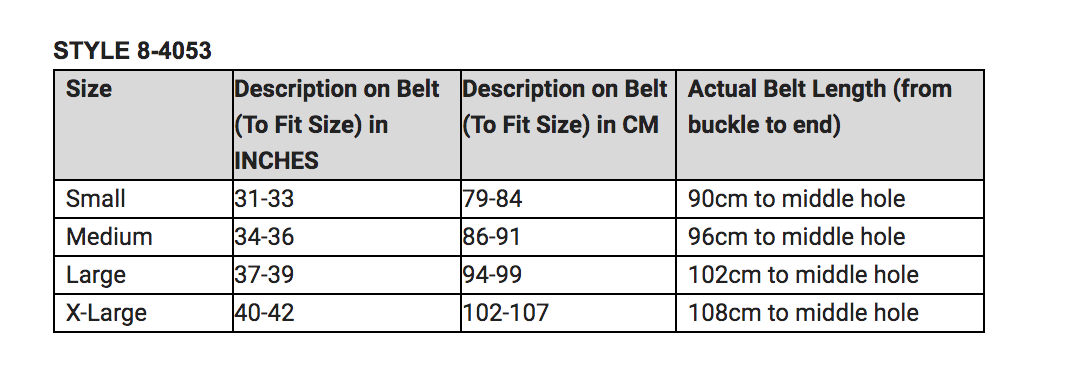
Task: Click the 31-33 inches cell
Action: pos(347,199)
